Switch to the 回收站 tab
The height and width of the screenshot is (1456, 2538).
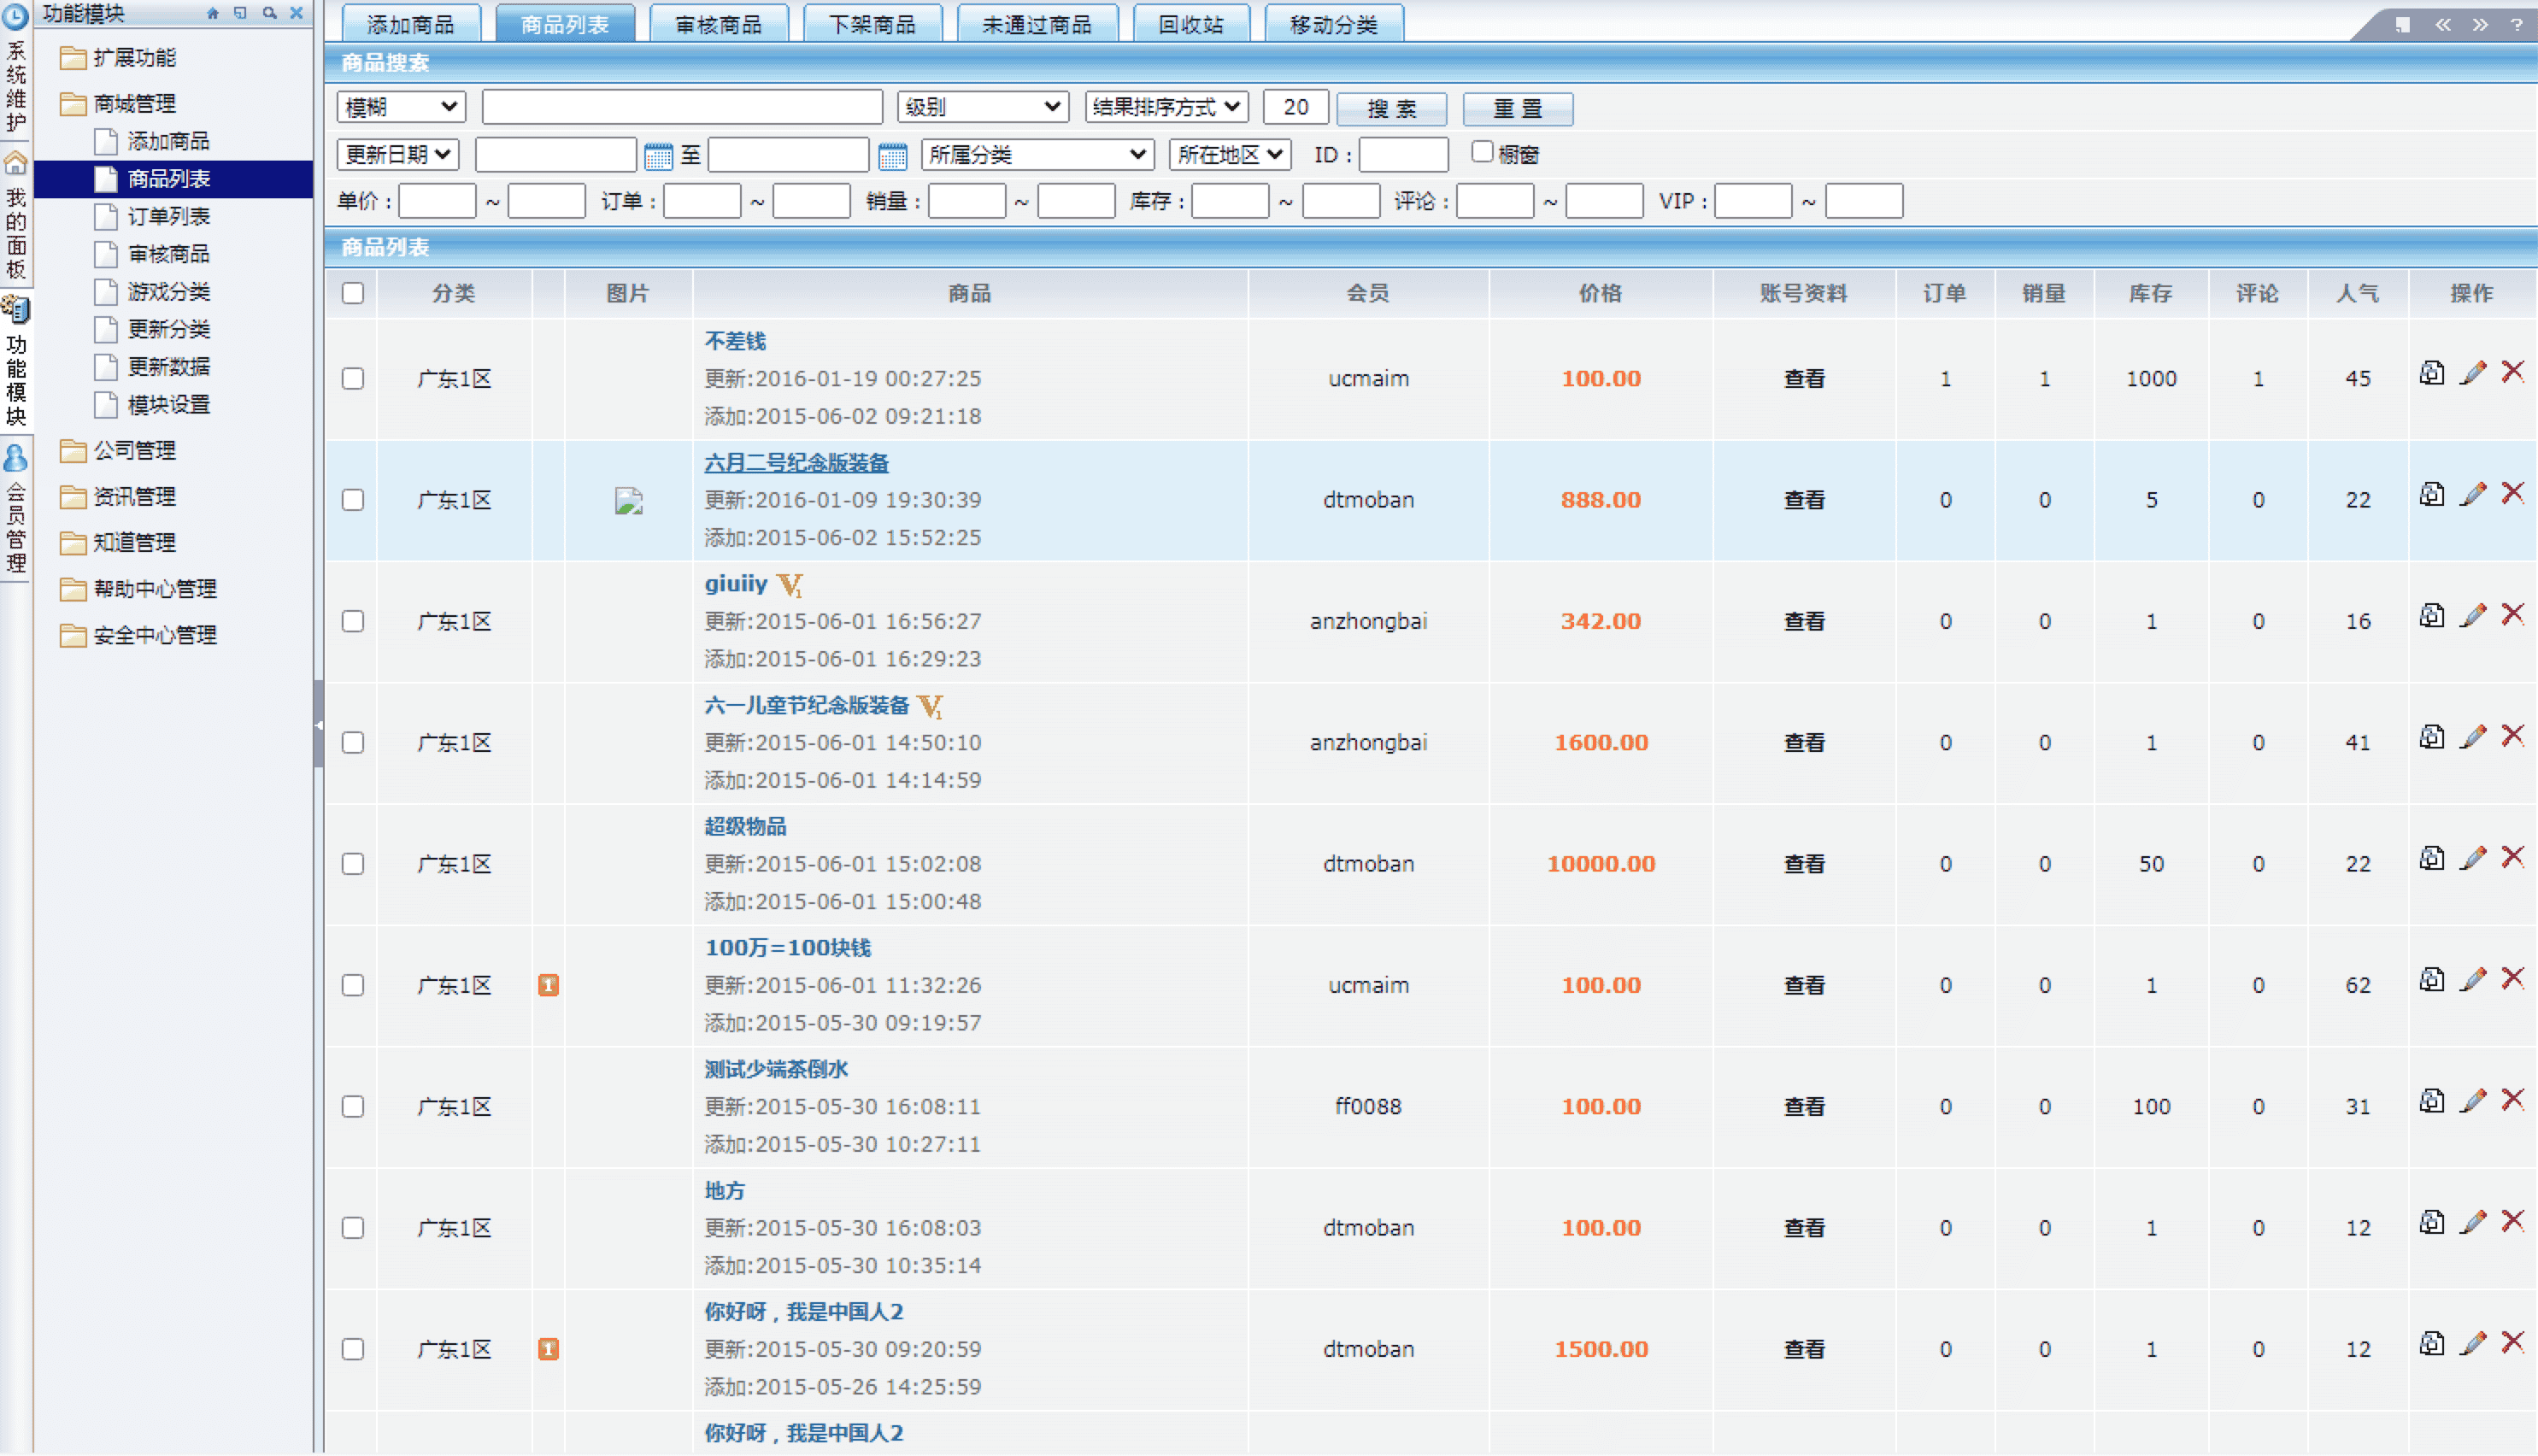click(x=1191, y=24)
